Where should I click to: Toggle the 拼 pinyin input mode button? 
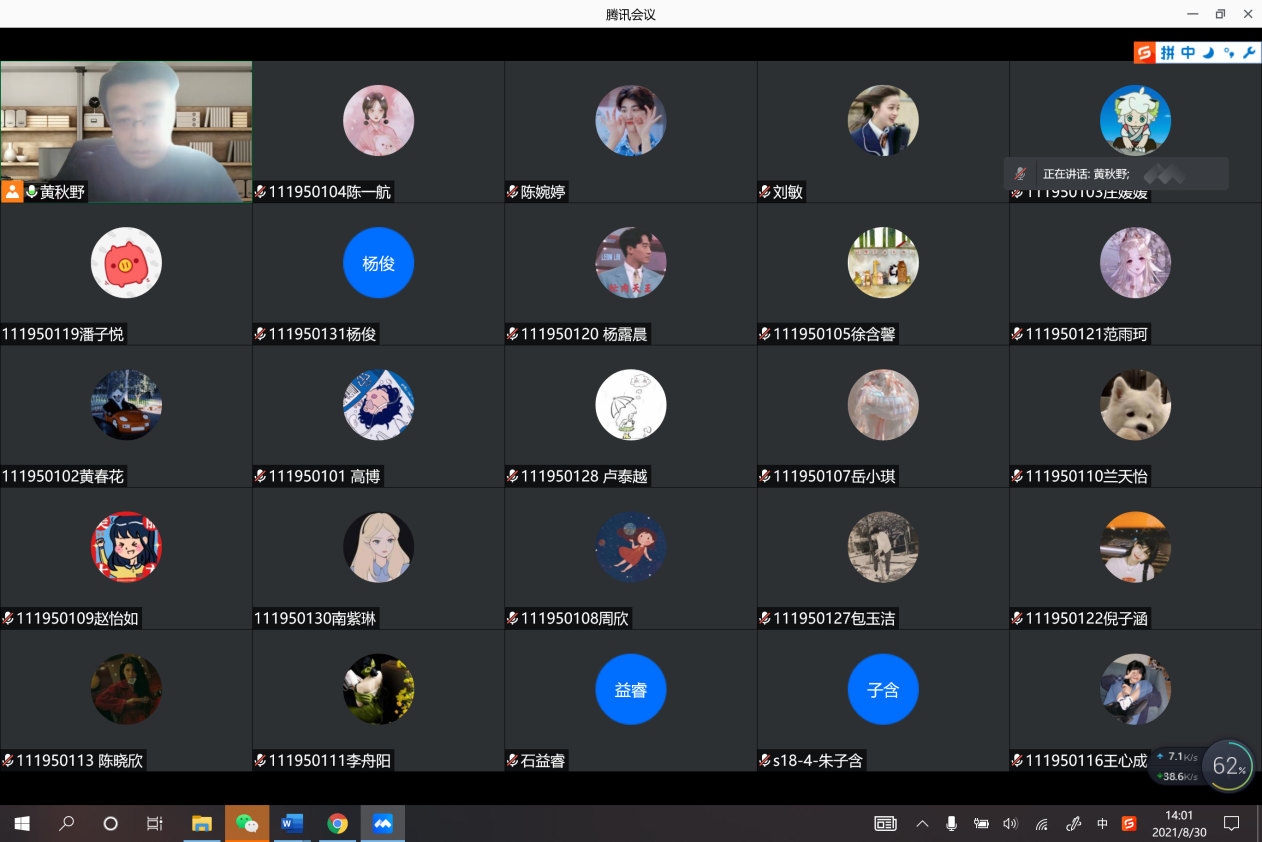pos(1167,53)
